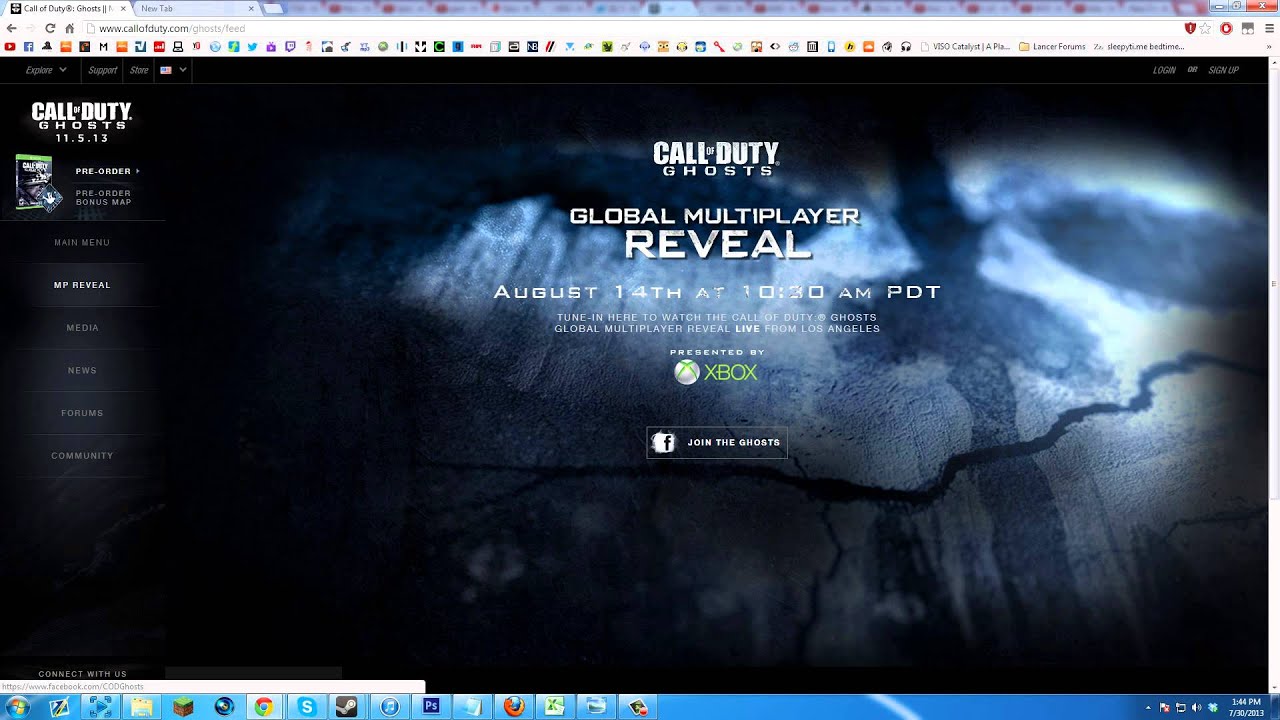Click volume icon in system tray
Viewport: 1280px width, 720px height.
click(1197, 707)
